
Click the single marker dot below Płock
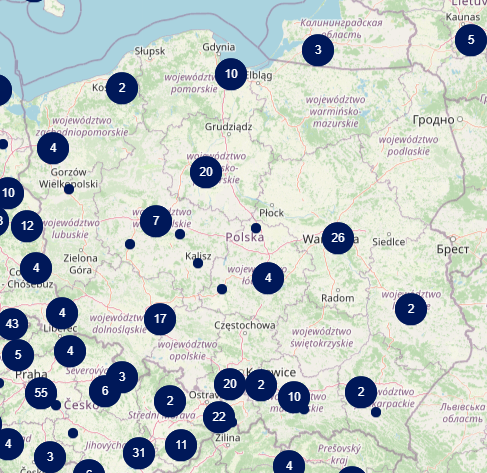point(256,228)
